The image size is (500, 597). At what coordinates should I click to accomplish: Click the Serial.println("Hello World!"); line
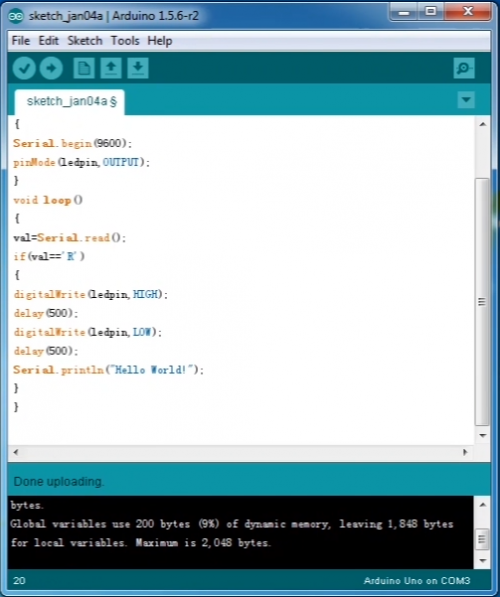tap(109, 370)
